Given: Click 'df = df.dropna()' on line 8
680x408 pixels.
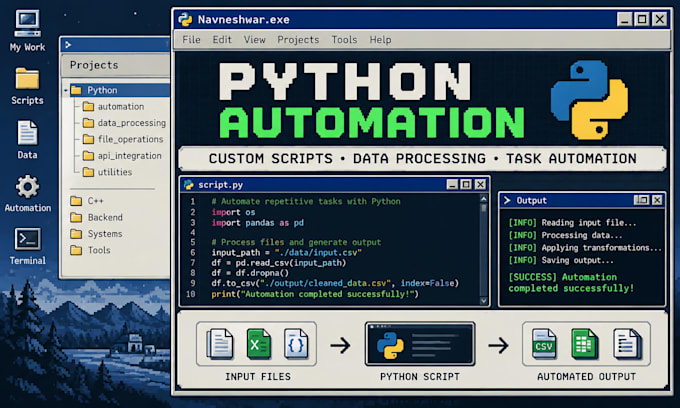Looking at the screenshot, I should coord(250,273).
